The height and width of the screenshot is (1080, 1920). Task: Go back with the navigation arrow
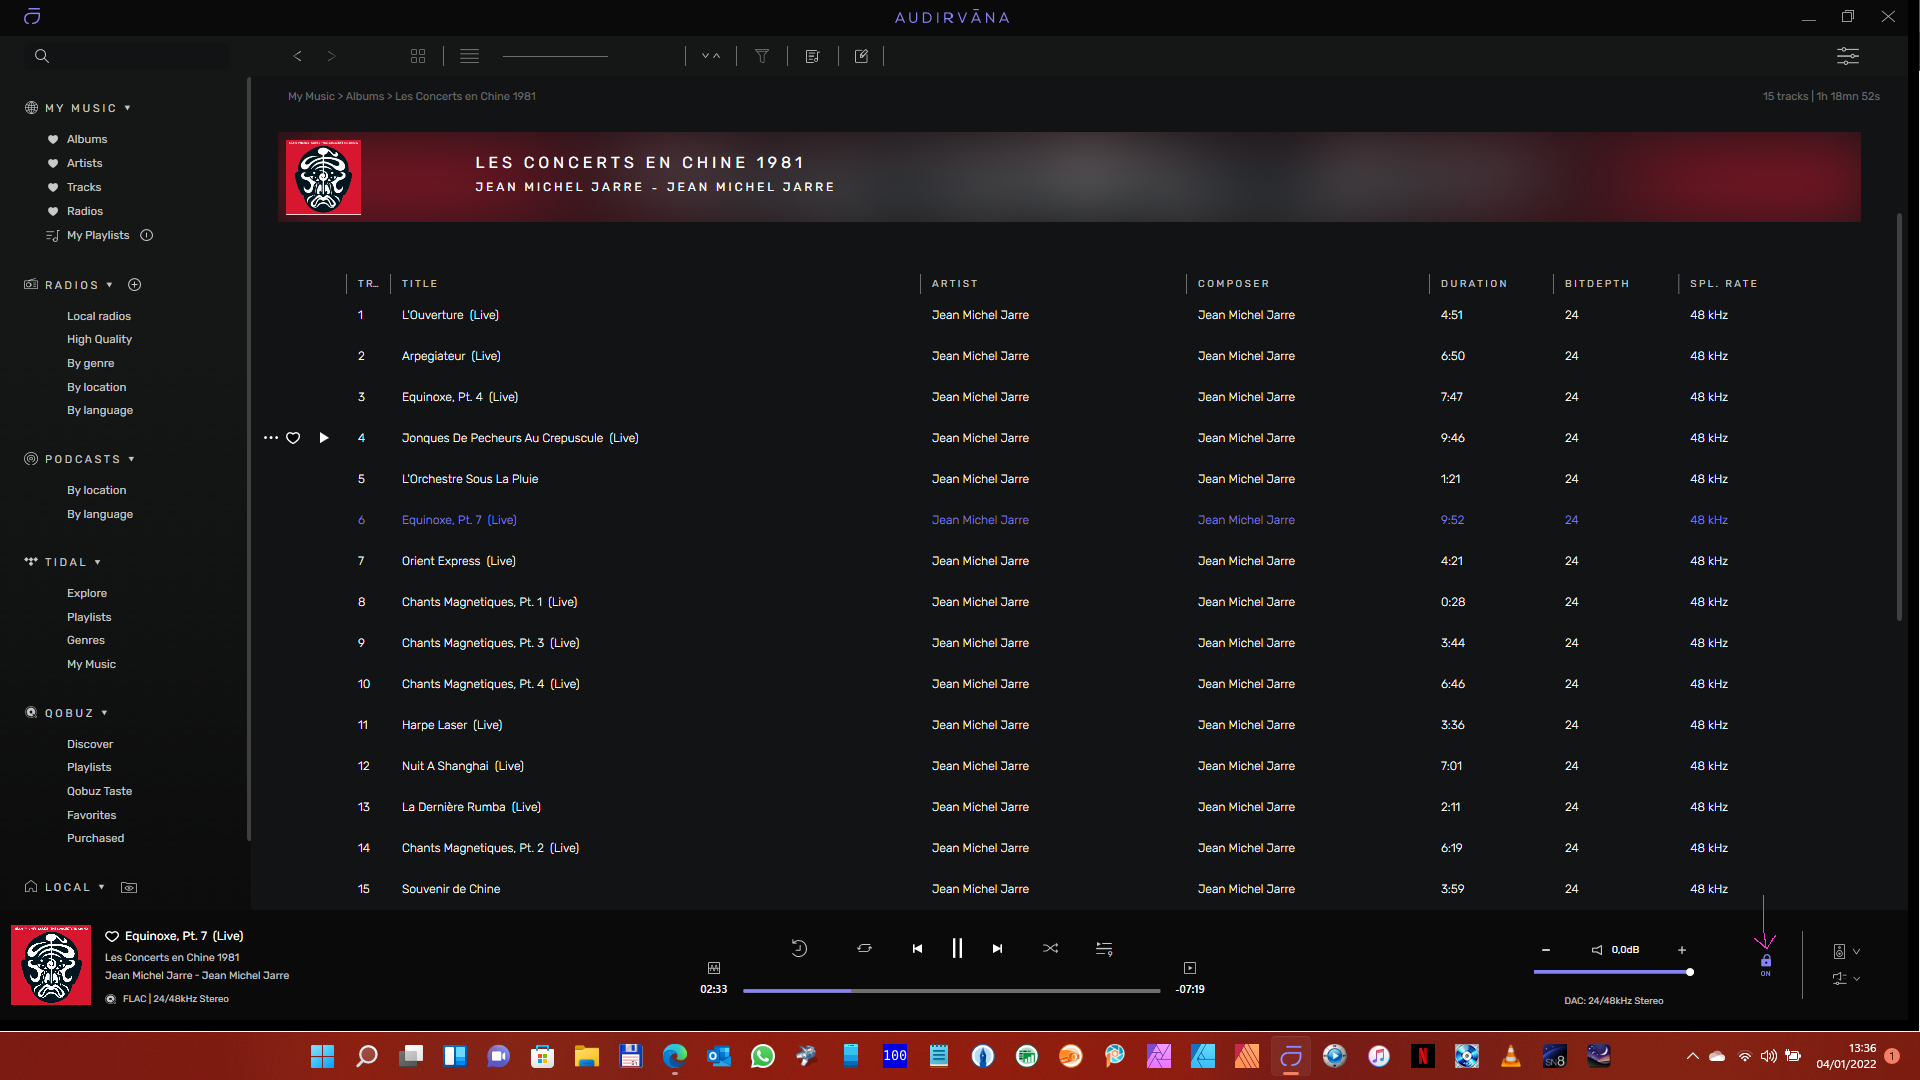point(297,56)
